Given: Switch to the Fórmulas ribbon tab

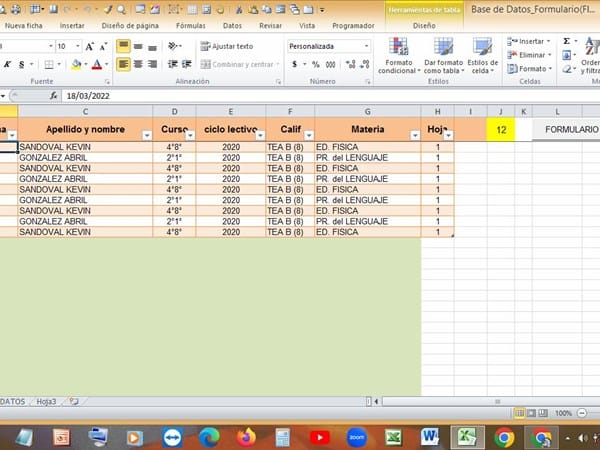Looking at the screenshot, I should (x=190, y=24).
